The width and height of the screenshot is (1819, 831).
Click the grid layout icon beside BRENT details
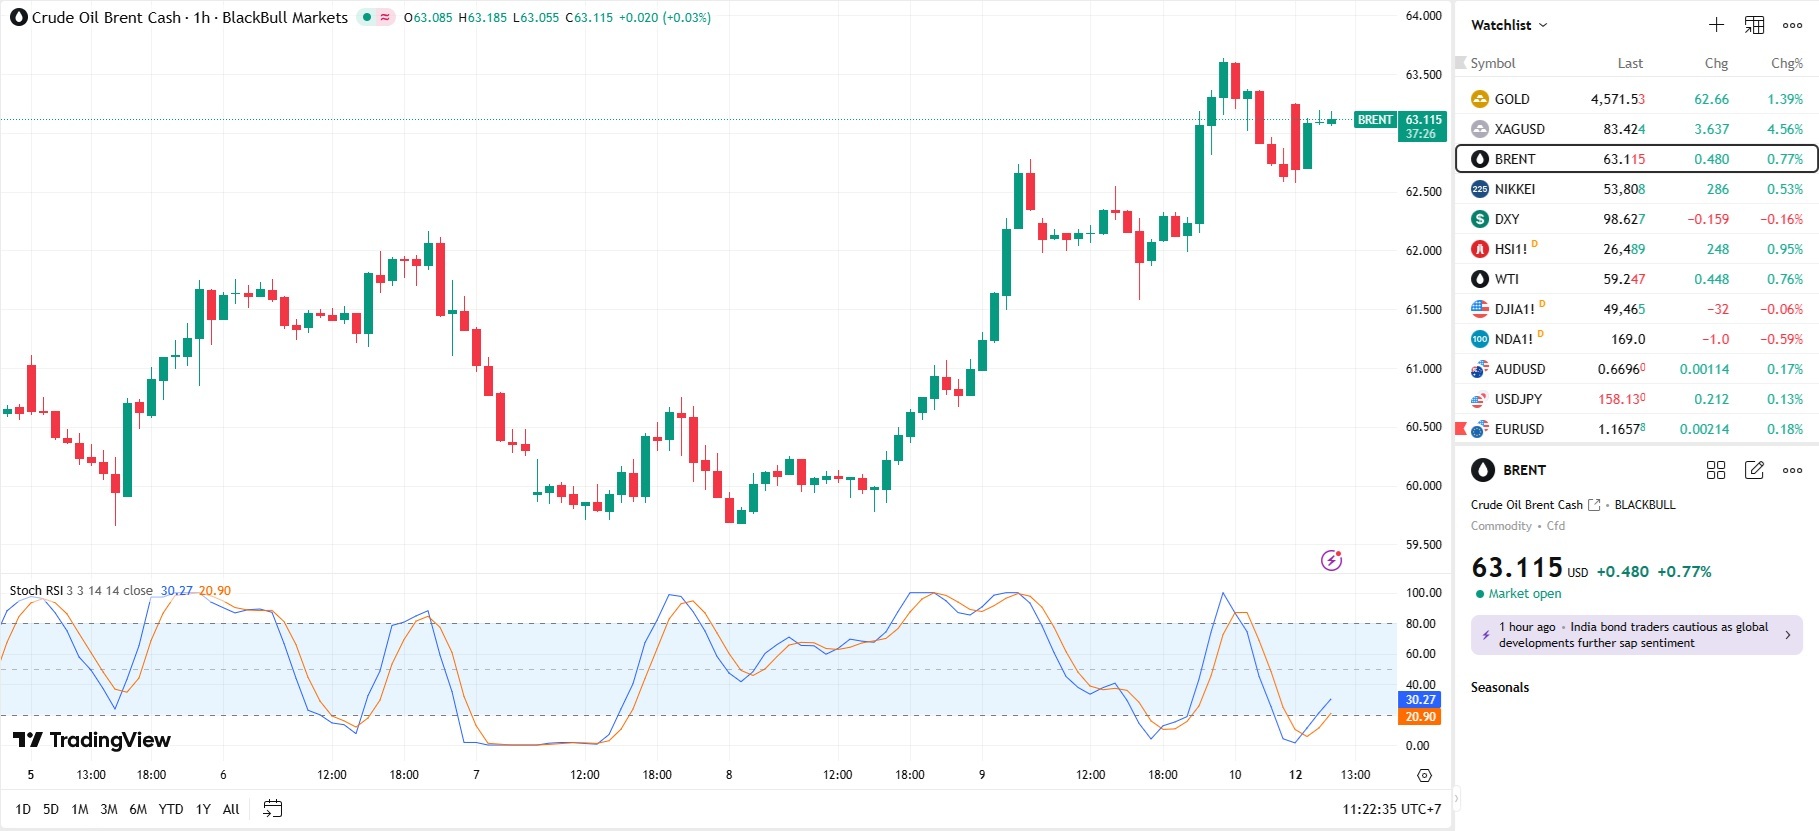pos(1716,470)
